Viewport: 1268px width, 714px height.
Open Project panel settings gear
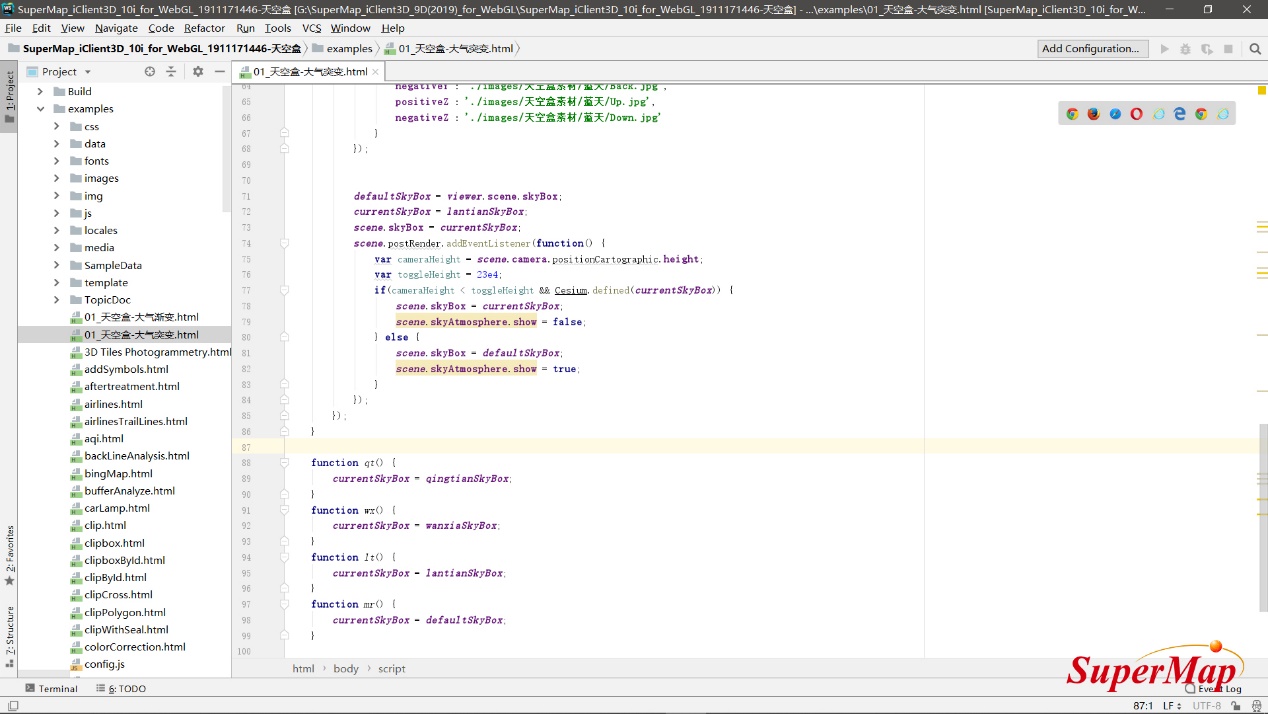coord(198,72)
